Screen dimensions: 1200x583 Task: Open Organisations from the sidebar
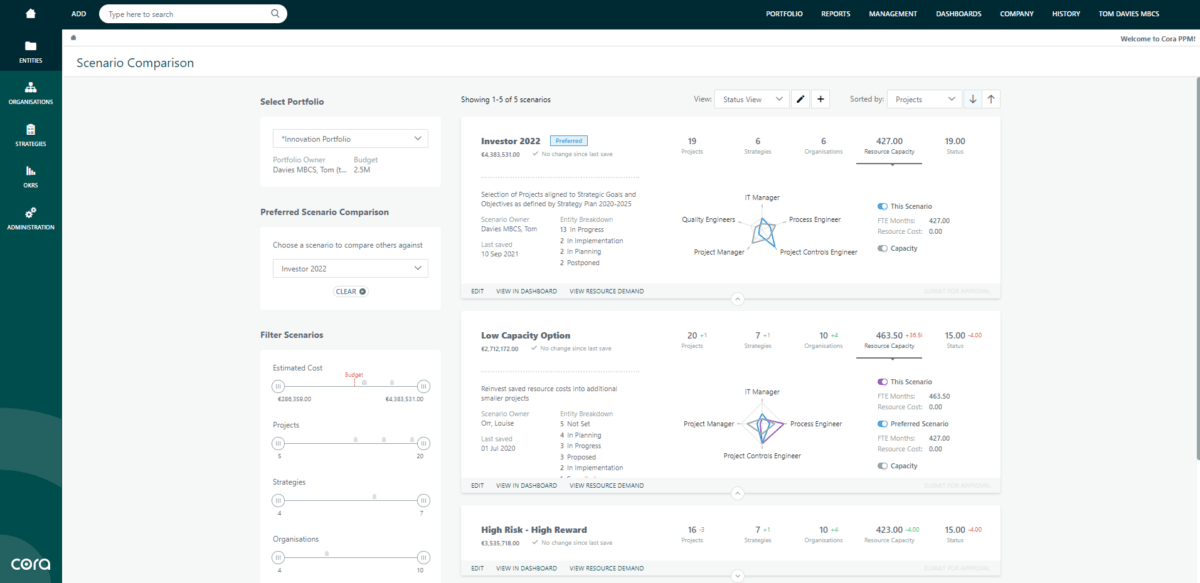(x=30, y=93)
